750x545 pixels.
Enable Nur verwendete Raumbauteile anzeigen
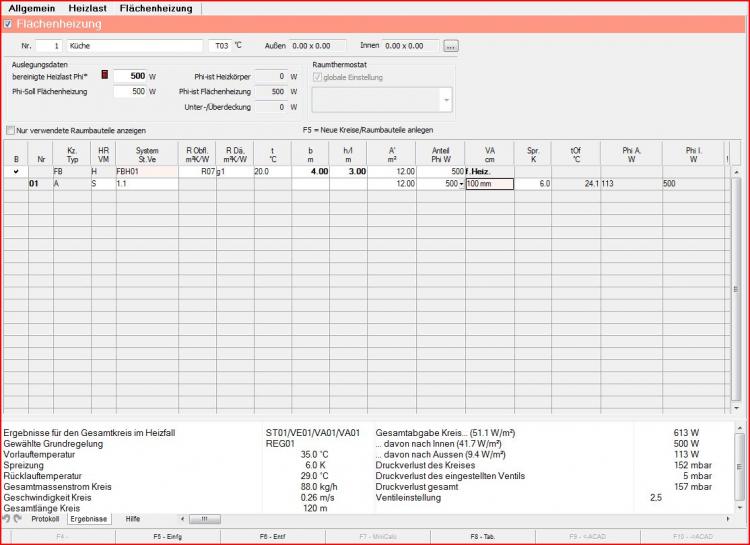coord(11,130)
